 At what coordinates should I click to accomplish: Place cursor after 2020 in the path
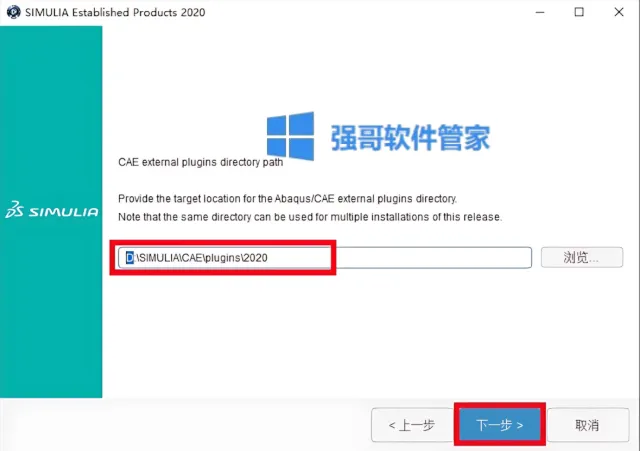point(268,258)
